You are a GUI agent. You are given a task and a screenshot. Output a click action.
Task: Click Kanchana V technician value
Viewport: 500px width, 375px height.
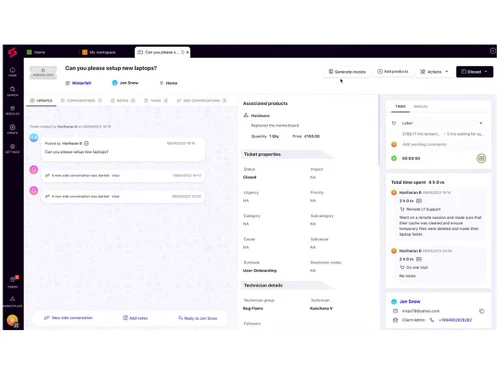[x=321, y=309]
